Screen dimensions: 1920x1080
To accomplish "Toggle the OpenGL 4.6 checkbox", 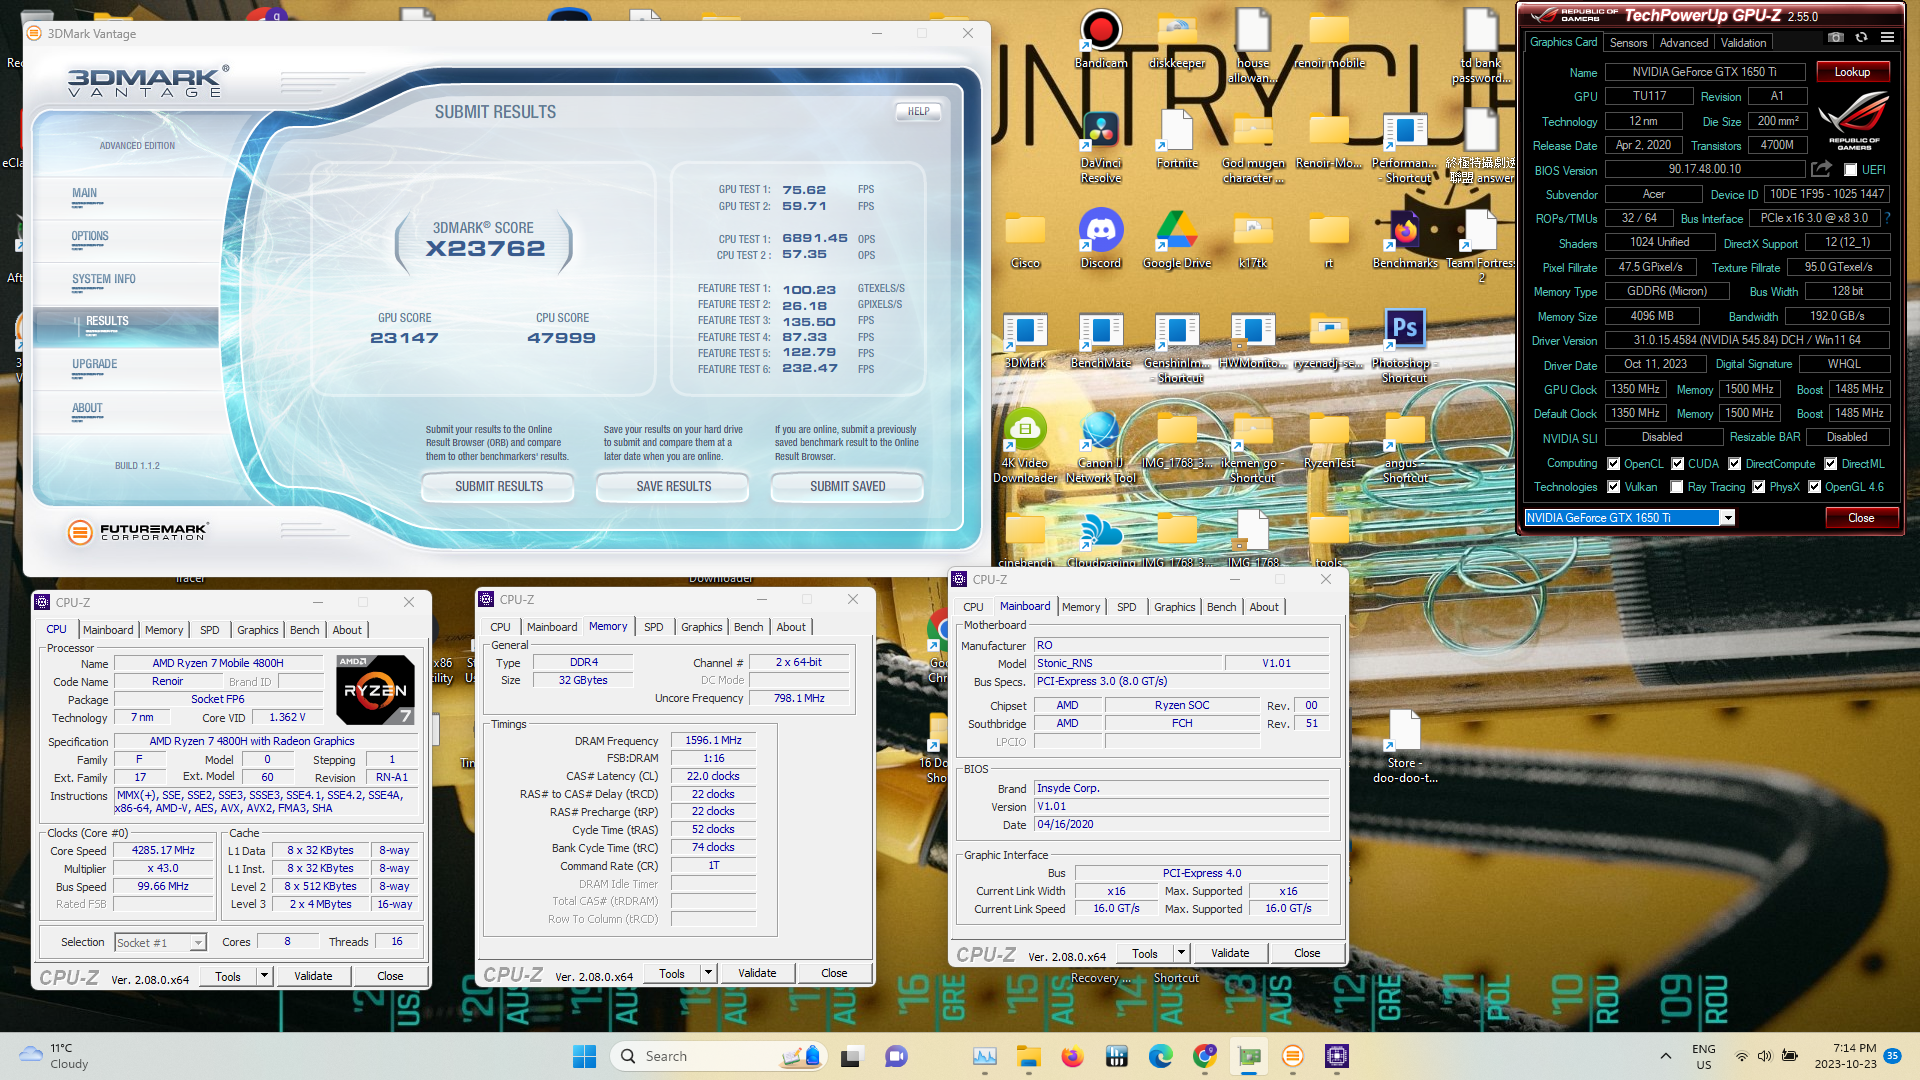I will point(1814,487).
